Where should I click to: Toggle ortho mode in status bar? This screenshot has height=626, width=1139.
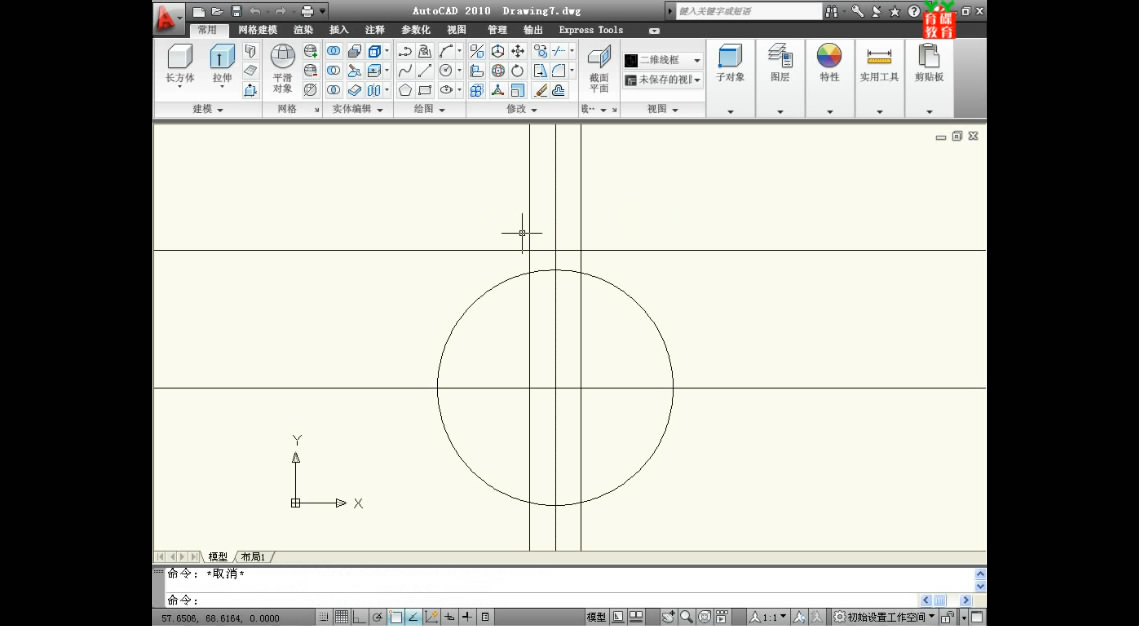(359, 617)
